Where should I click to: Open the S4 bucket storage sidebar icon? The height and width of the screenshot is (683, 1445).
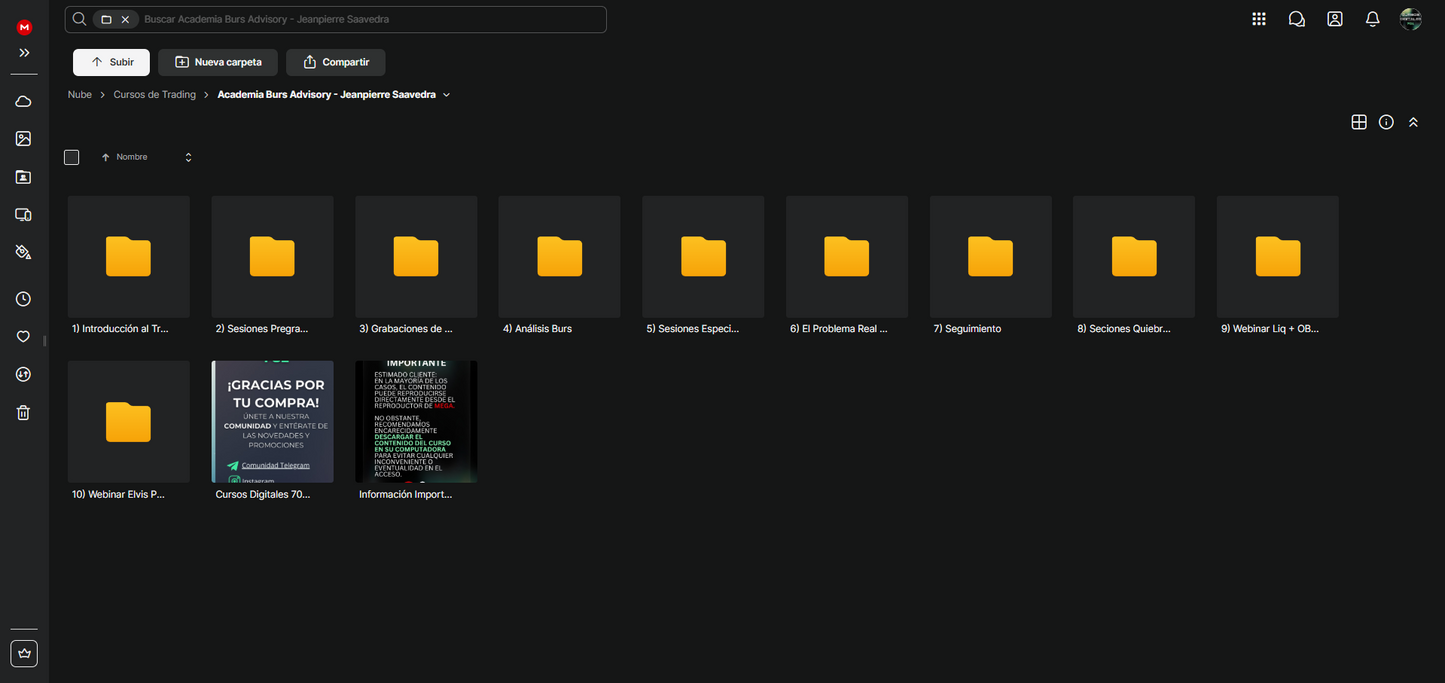click(x=24, y=252)
